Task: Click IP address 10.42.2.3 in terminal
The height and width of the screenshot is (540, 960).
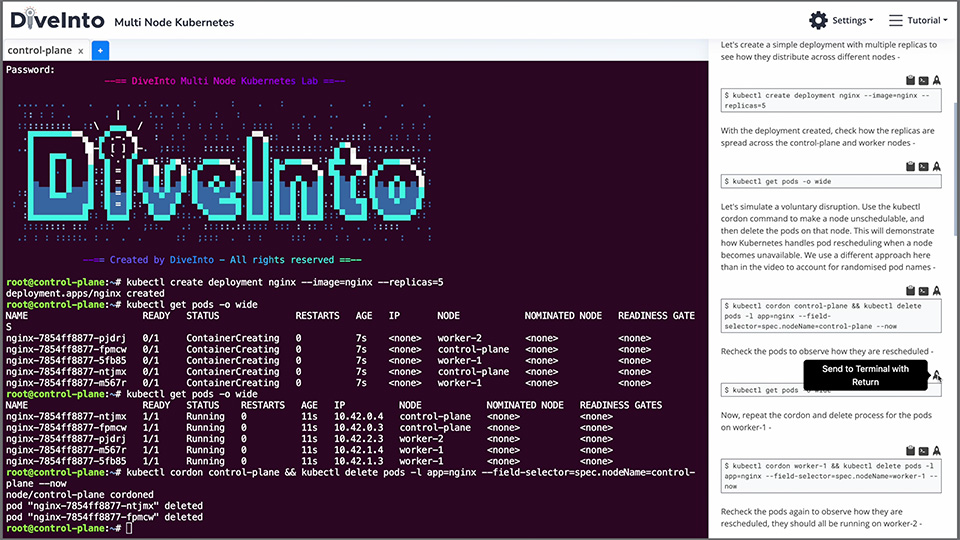Action: coord(359,438)
